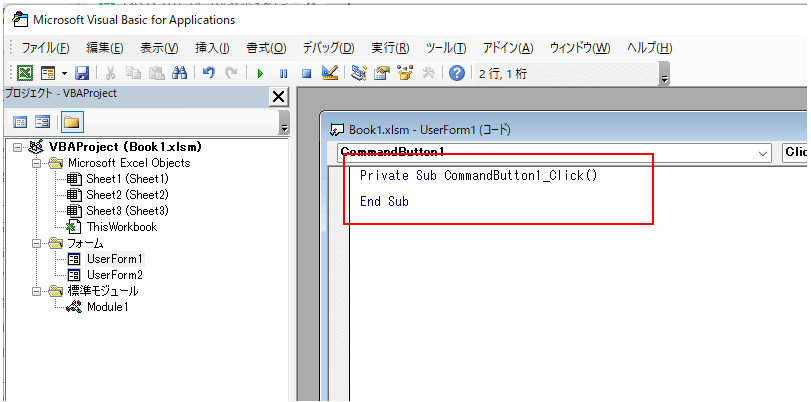The image size is (811, 402).
Task: Click the End Sub code line
Action: tap(384, 201)
